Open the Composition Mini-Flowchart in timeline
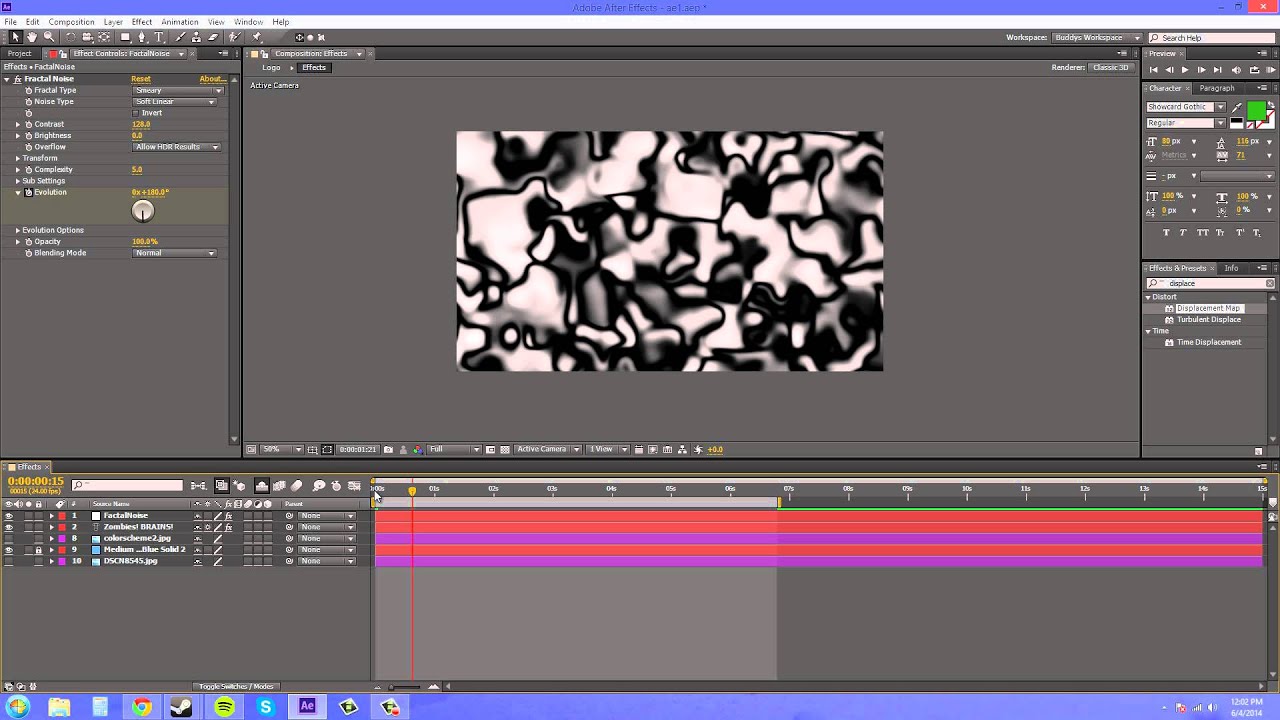Image resolution: width=1280 pixels, height=720 pixels. click(199, 486)
